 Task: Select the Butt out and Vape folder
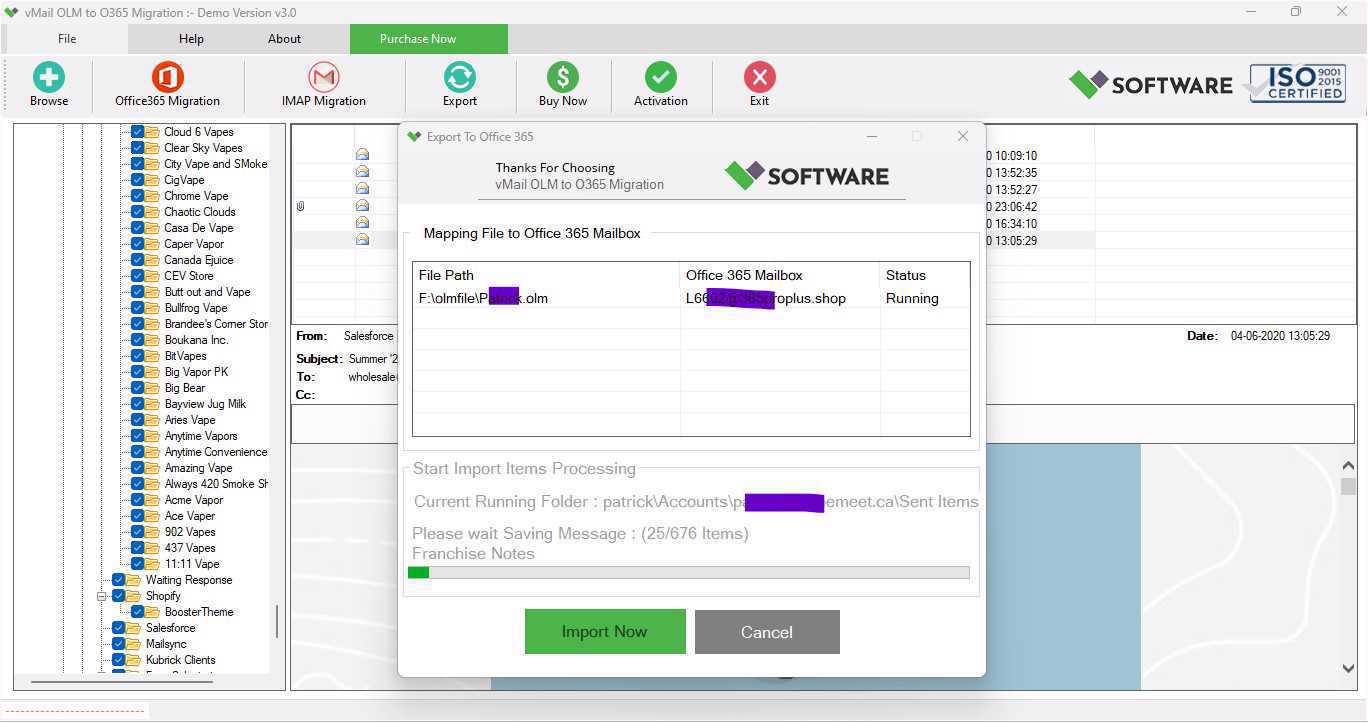[207, 292]
